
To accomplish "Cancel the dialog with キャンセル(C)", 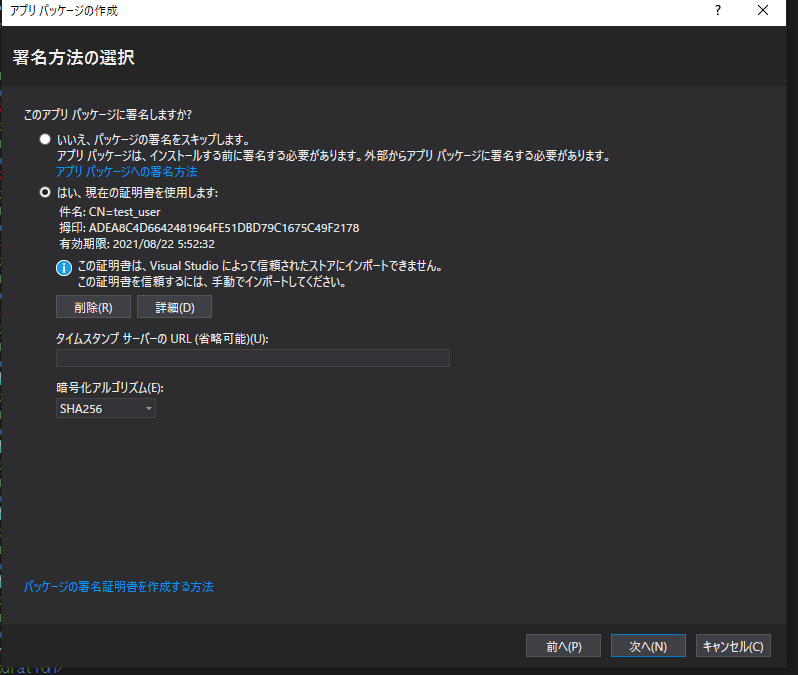I will 733,646.
